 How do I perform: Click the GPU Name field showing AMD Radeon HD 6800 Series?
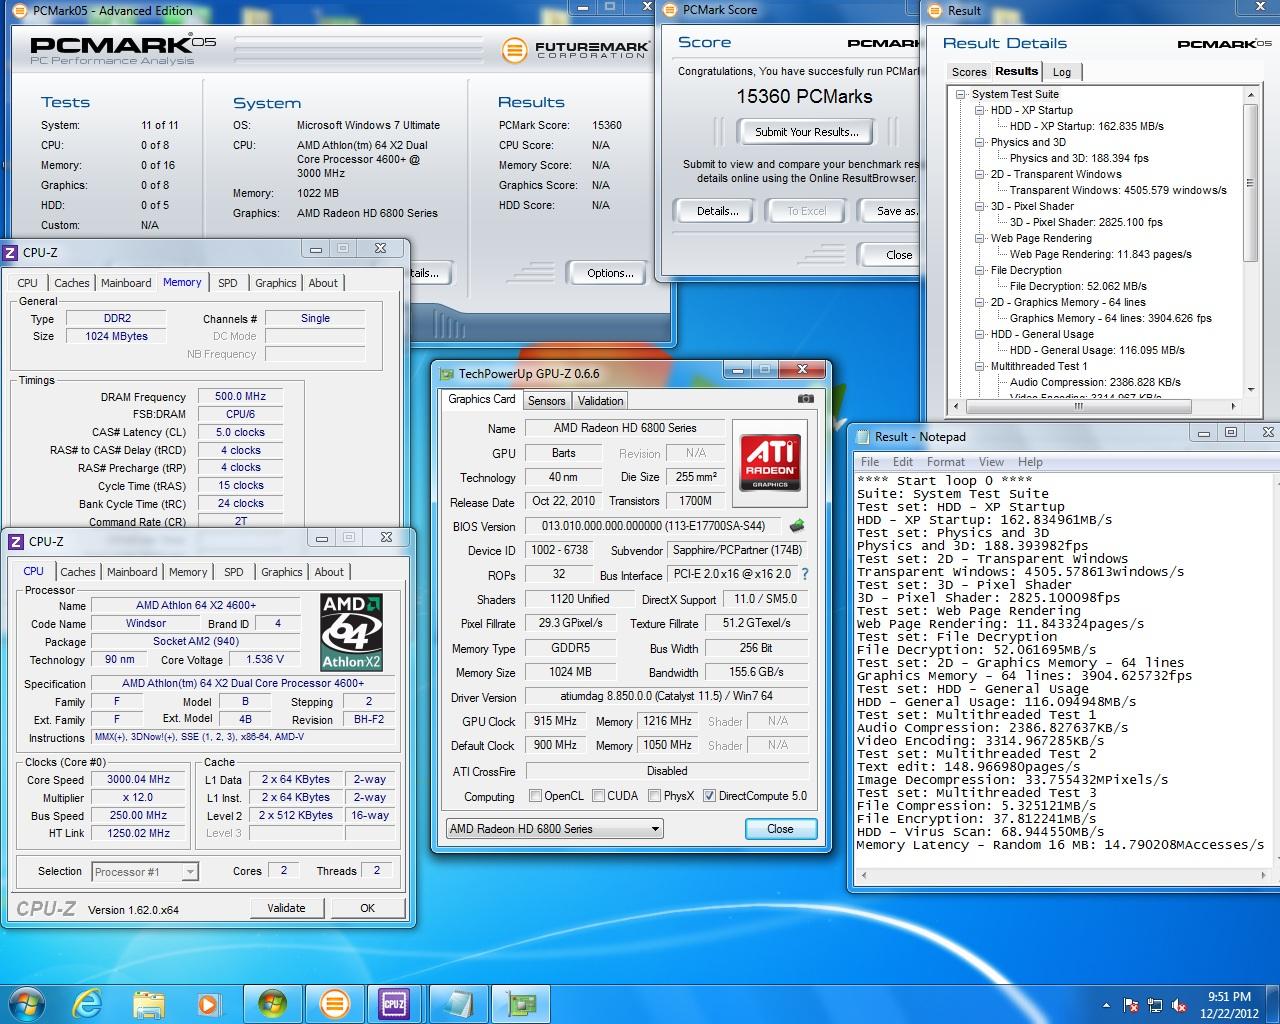[626, 428]
